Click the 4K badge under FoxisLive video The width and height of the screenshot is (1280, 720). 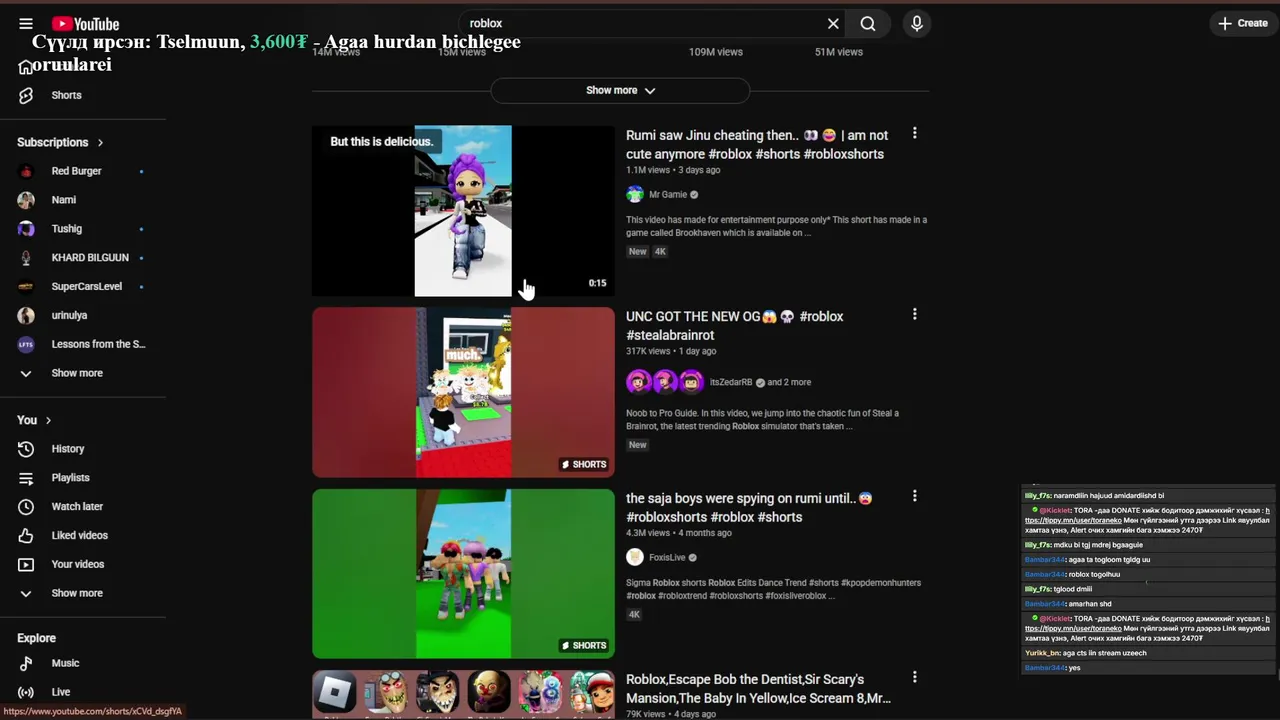[634, 615]
